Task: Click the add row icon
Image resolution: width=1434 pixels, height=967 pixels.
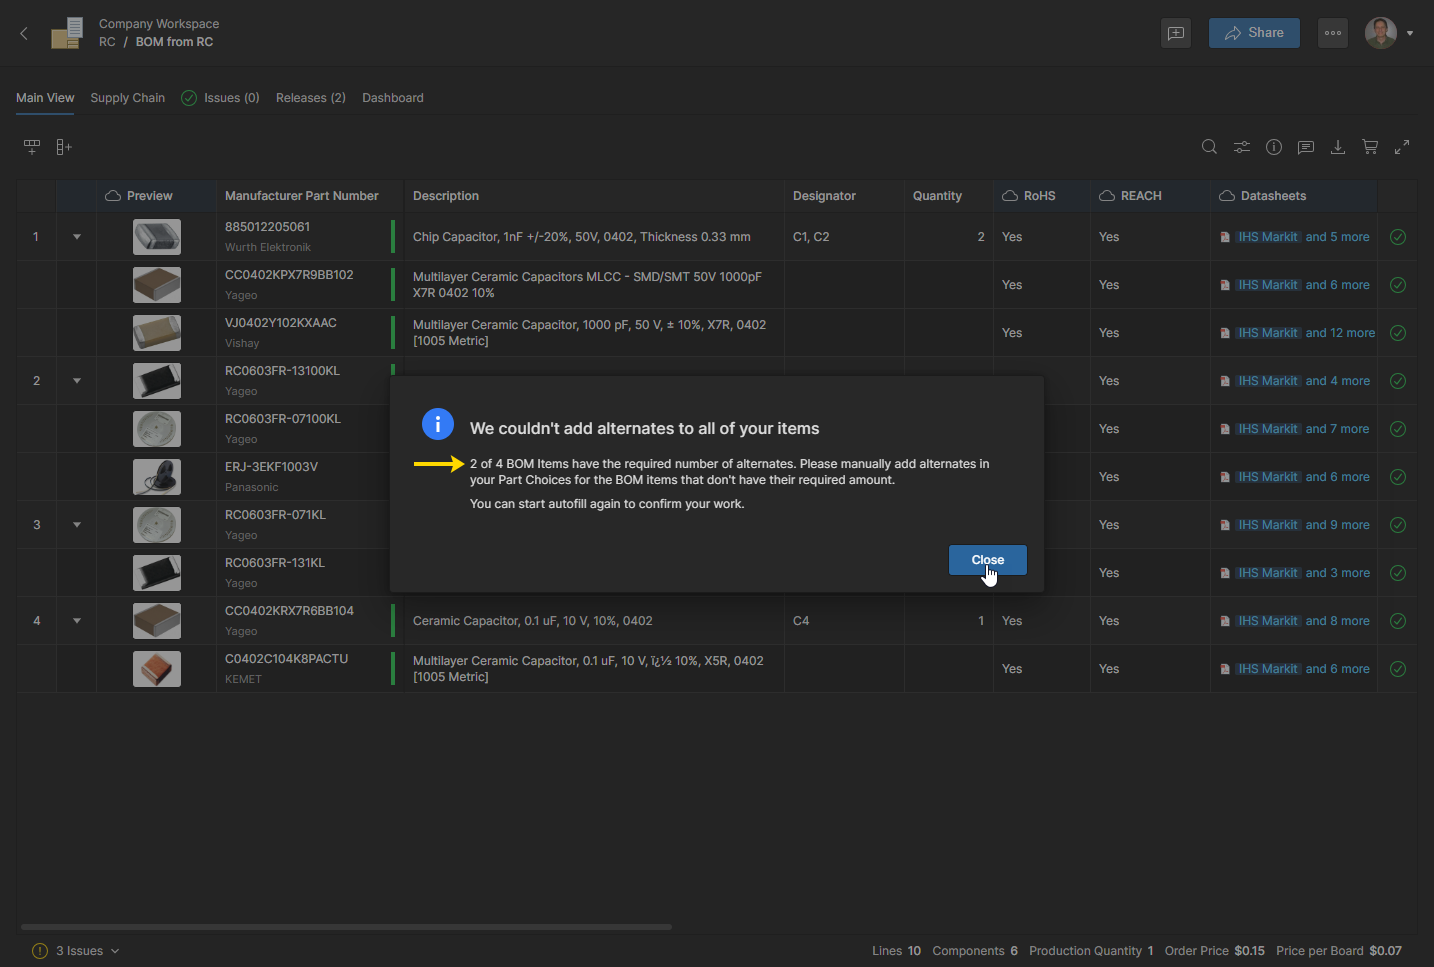Action: click(x=32, y=147)
